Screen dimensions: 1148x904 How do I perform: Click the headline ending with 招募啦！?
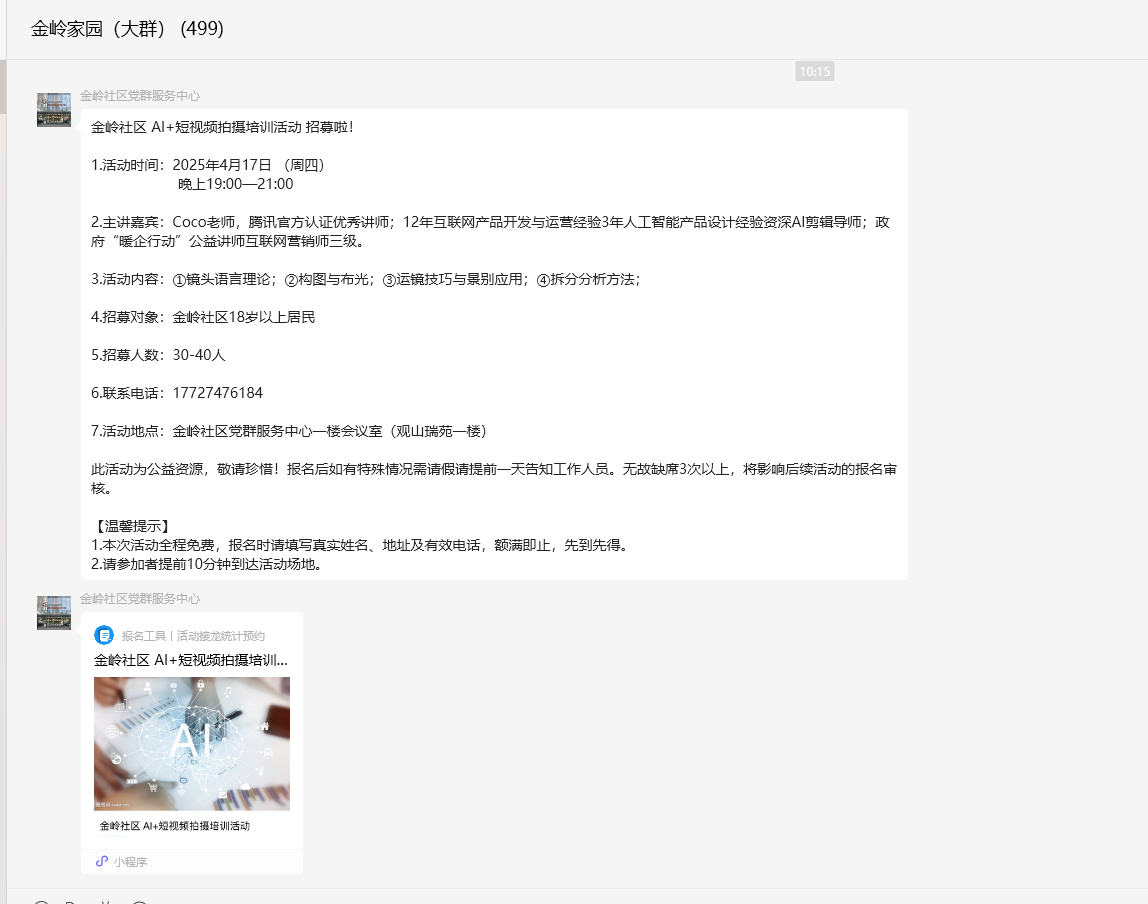click(x=222, y=127)
